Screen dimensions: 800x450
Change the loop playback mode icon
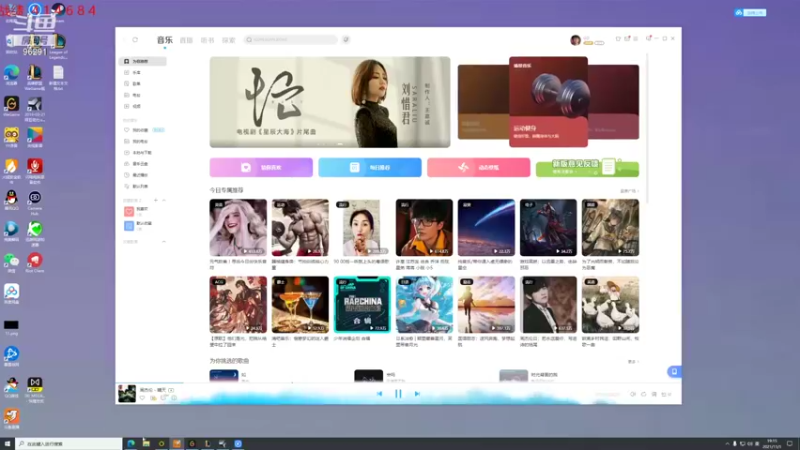tap(643, 394)
